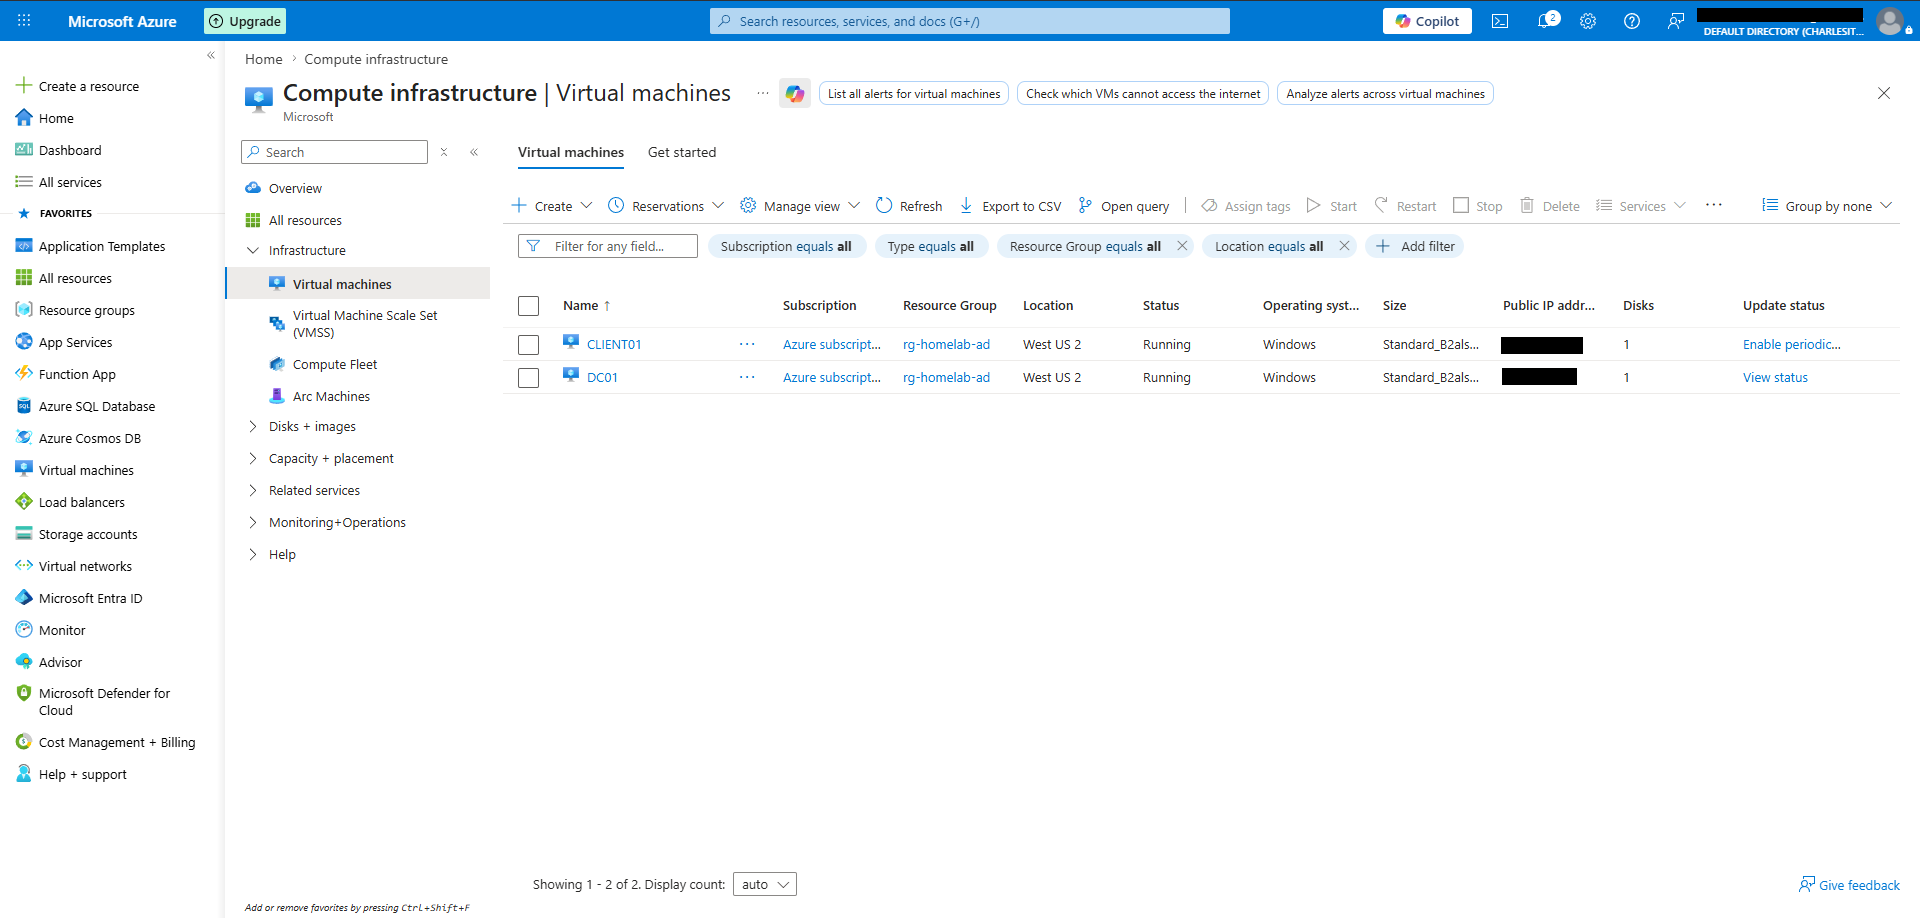
Task: Open the CLIENT01 virtual machine link
Action: pyautogui.click(x=614, y=345)
